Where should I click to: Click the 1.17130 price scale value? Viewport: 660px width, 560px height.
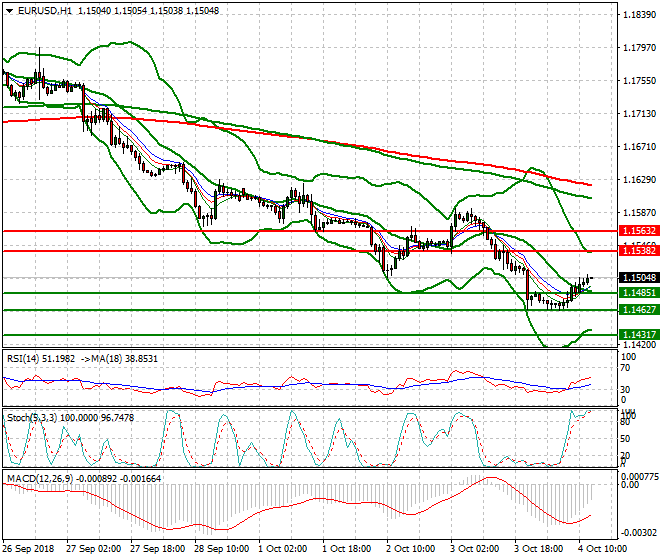(639, 114)
